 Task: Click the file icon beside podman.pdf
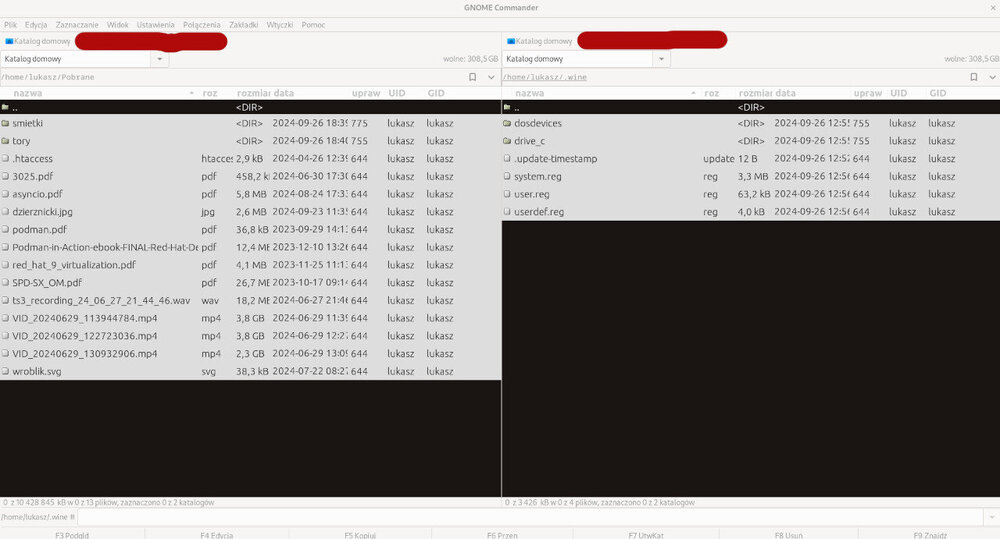click(6, 229)
